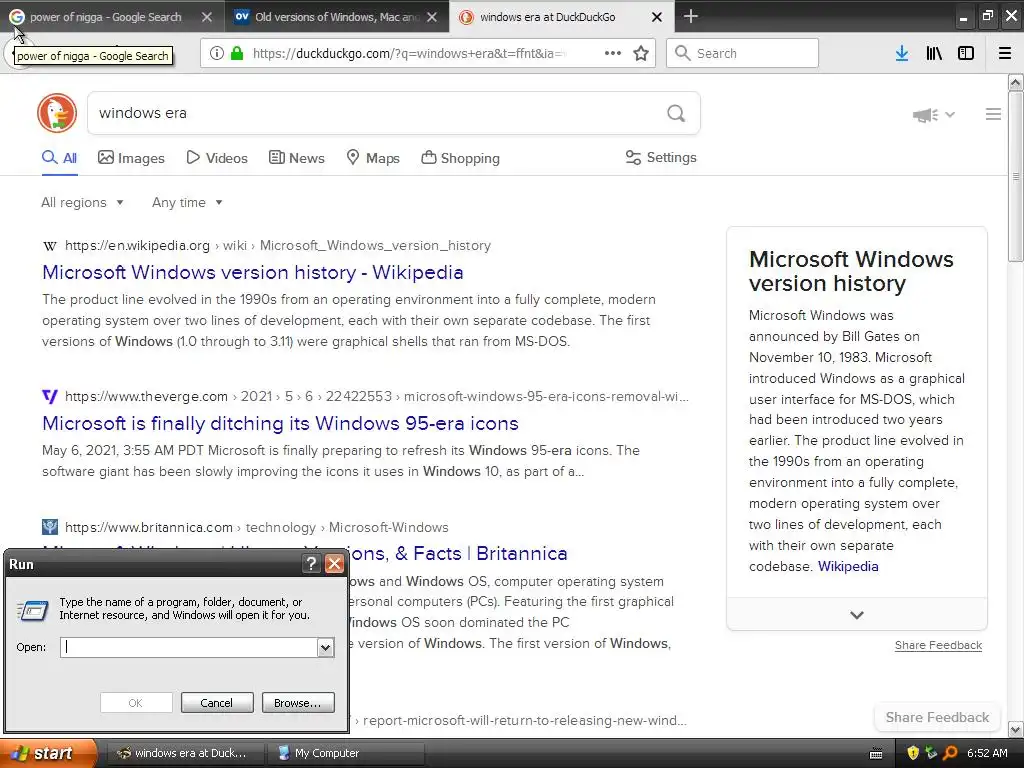Click the underlined Share Feedback link

click(938, 645)
